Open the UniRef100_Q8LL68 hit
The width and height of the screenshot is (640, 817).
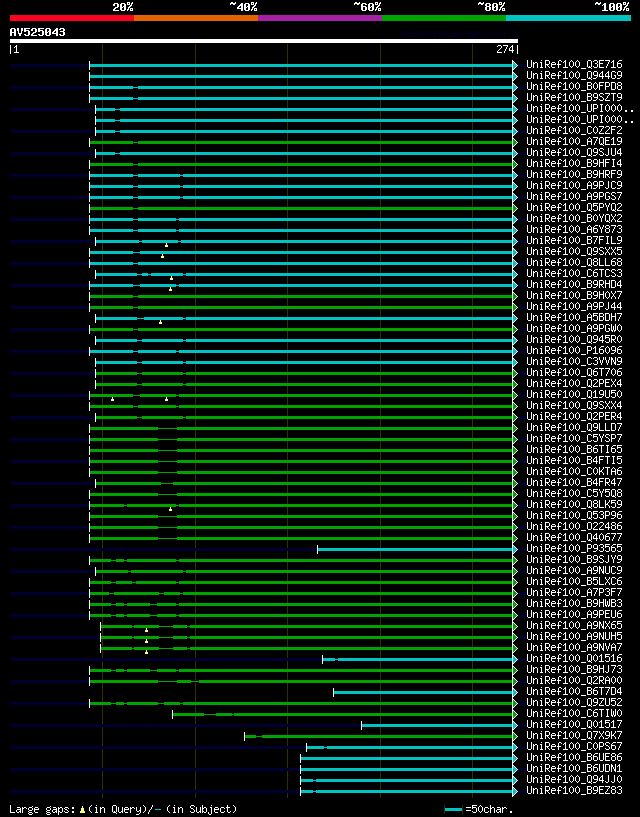pos(574,263)
